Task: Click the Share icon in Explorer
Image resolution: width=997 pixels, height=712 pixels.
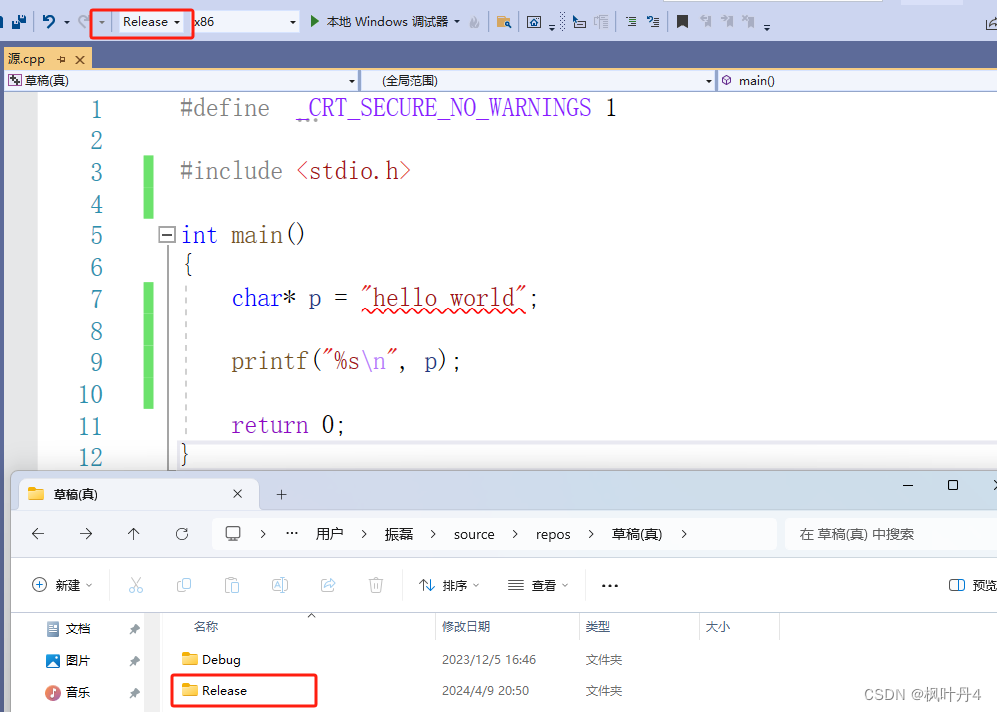Action: [328, 585]
